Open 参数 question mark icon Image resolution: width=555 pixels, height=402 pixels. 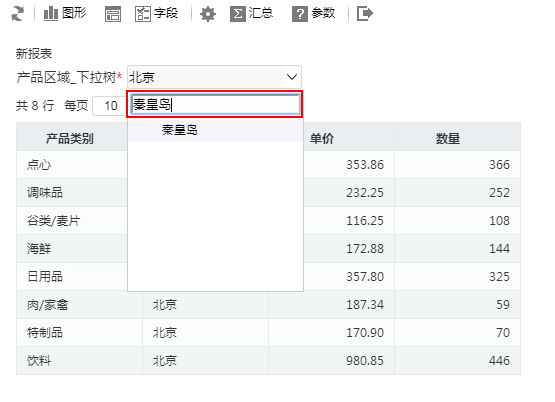300,14
